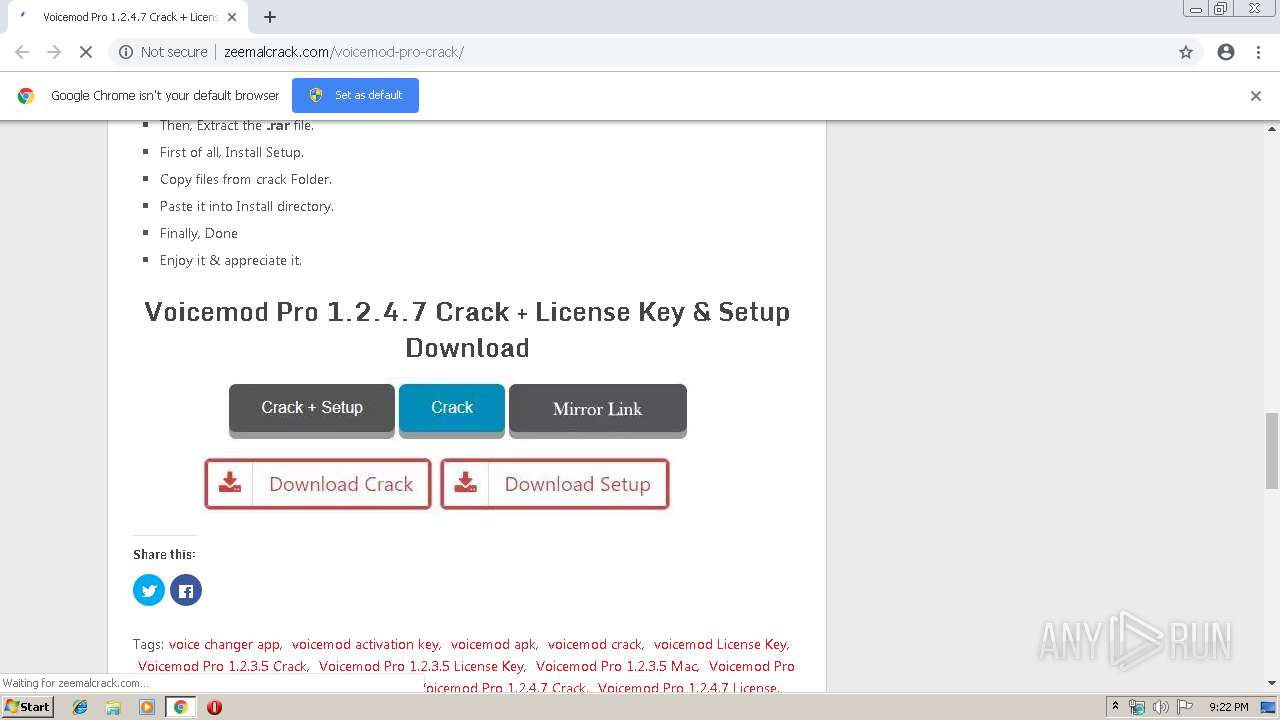The image size is (1280, 720).
Task: Click the volume tray icon
Action: [x=1160, y=707]
